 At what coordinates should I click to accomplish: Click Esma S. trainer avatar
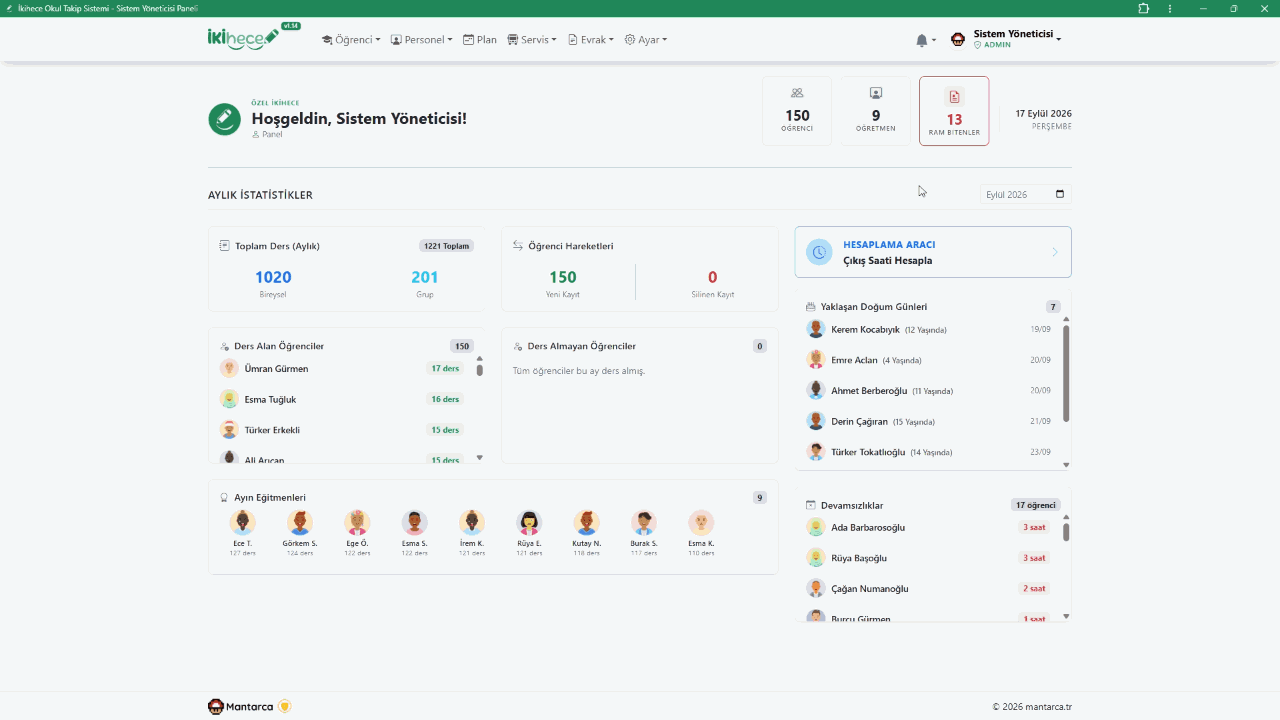[x=415, y=523]
